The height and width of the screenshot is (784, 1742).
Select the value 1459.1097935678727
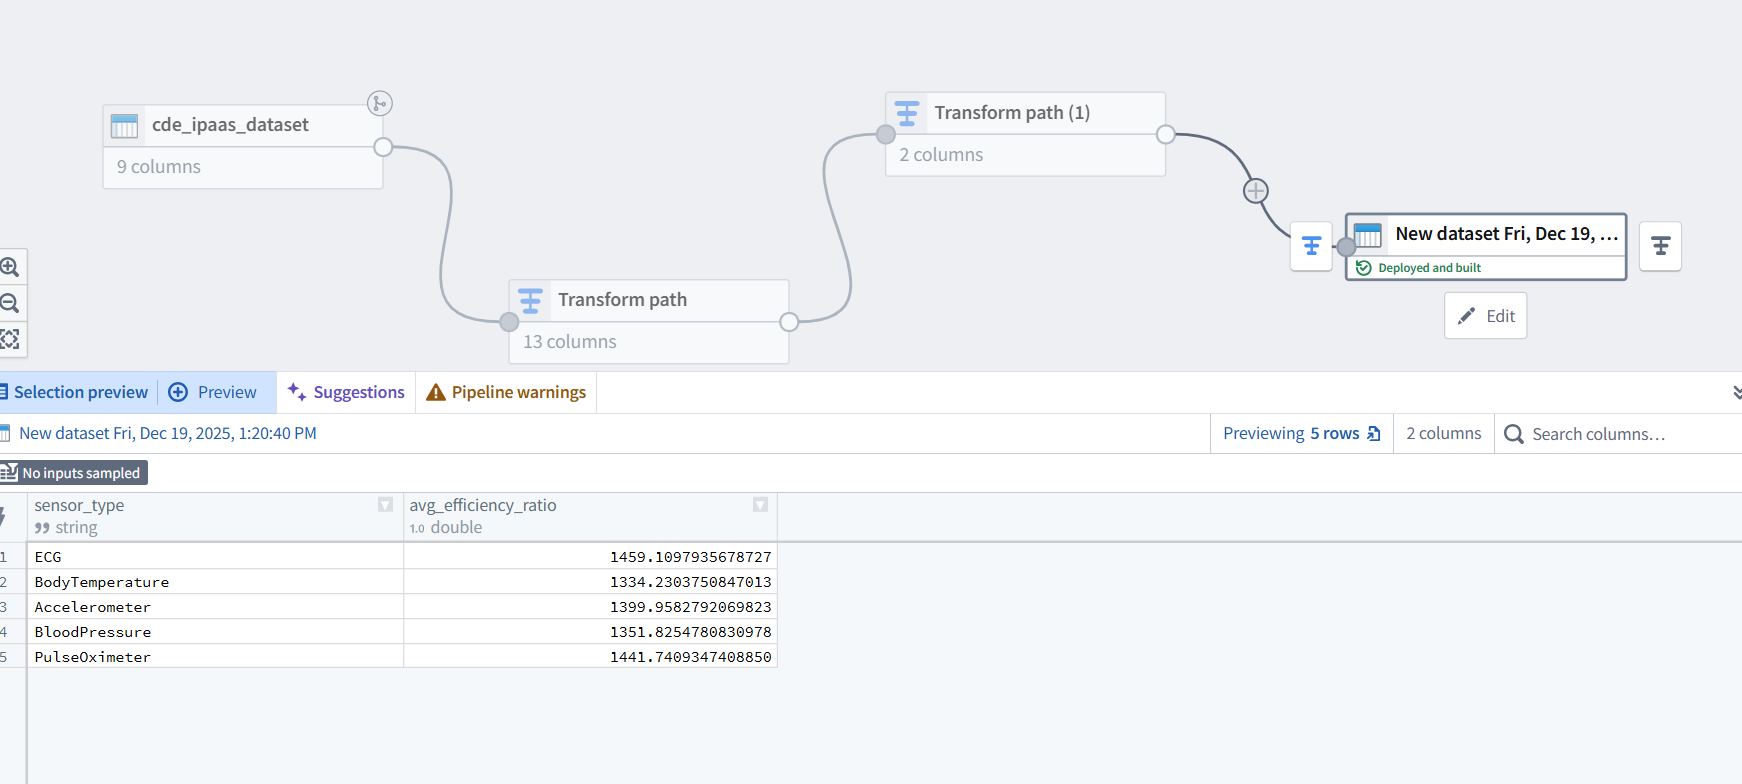pos(691,557)
